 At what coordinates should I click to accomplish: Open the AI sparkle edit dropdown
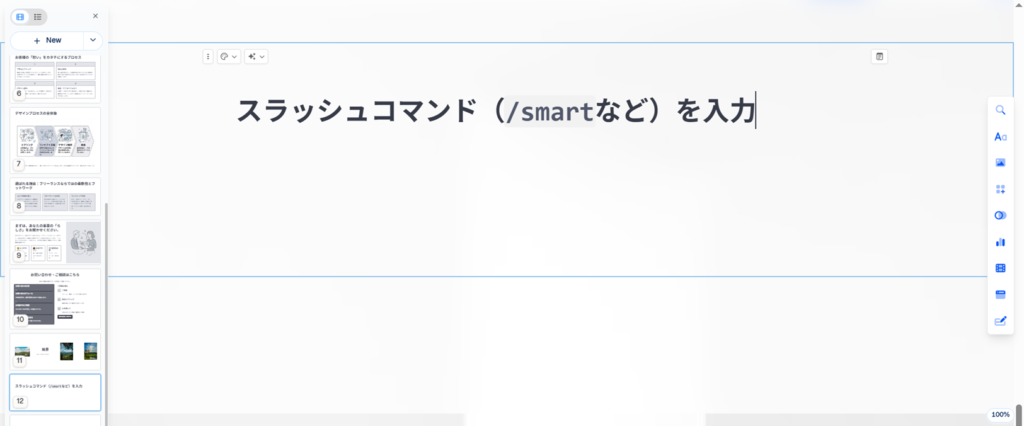[256, 57]
